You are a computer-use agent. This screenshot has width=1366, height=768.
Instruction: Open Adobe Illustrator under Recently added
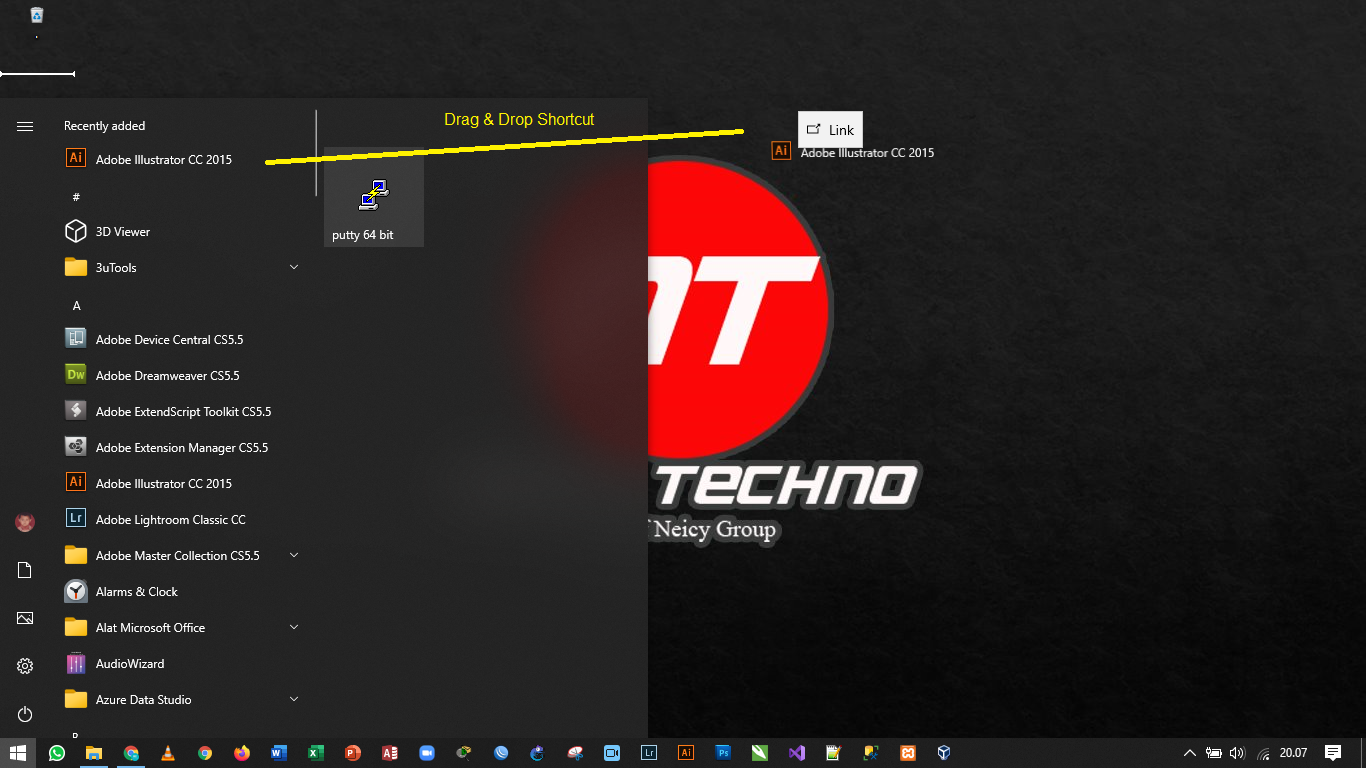(x=182, y=159)
